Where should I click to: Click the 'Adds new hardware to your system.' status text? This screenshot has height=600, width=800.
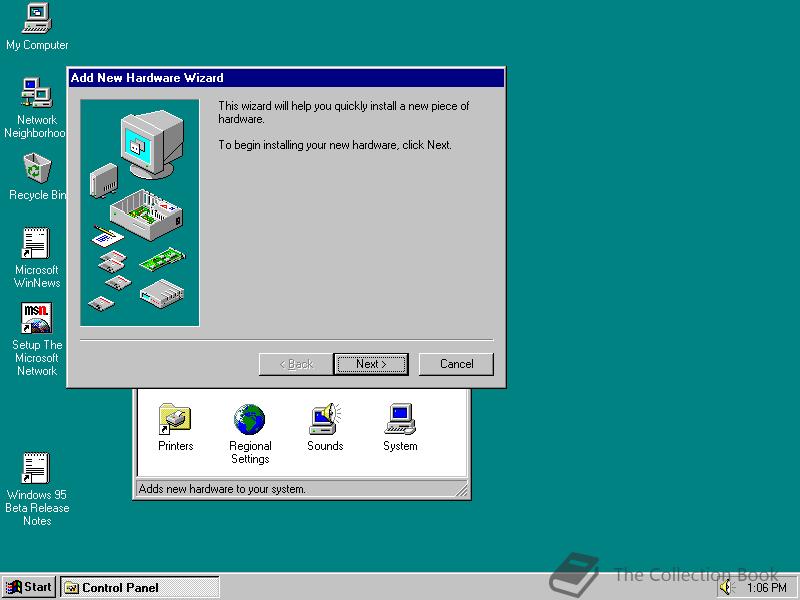(222, 489)
